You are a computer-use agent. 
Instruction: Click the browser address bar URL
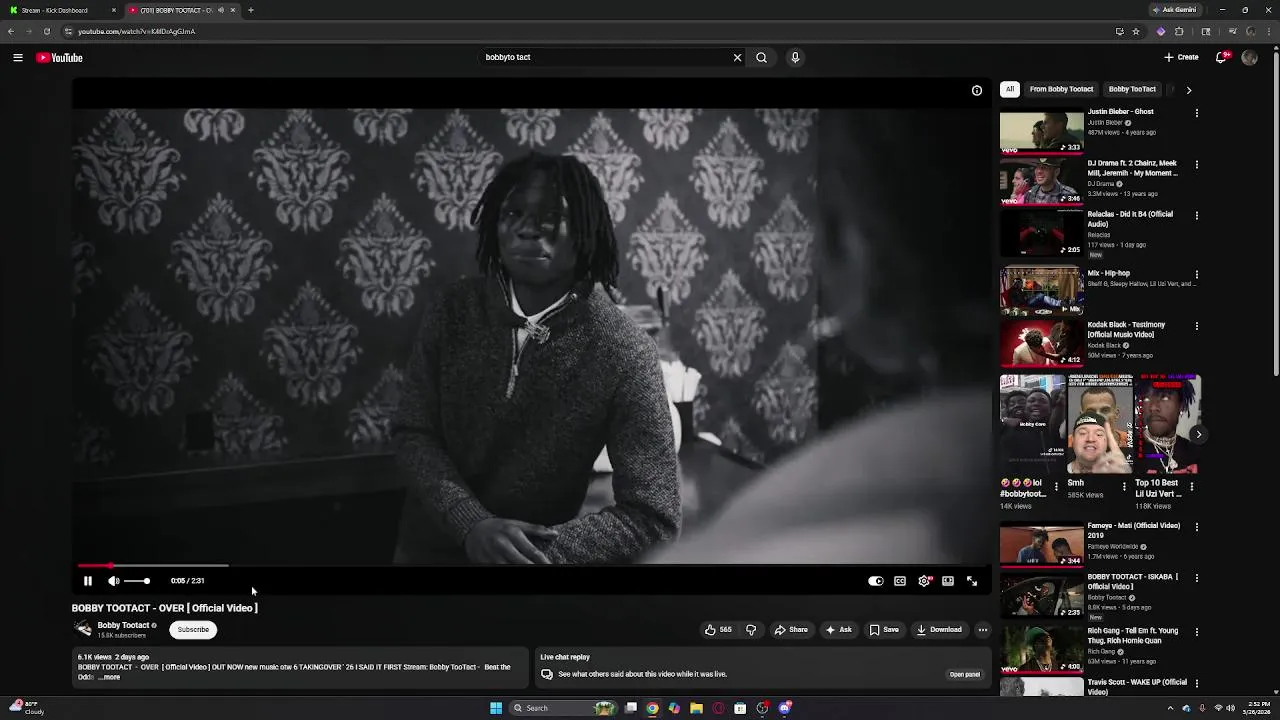[137, 31]
